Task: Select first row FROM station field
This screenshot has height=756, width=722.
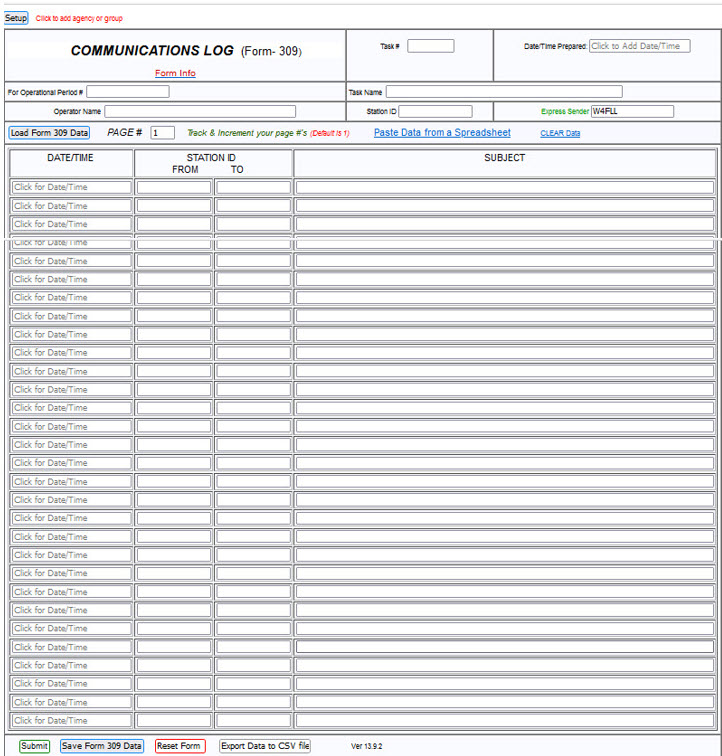Action: pyautogui.click(x=174, y=187)
